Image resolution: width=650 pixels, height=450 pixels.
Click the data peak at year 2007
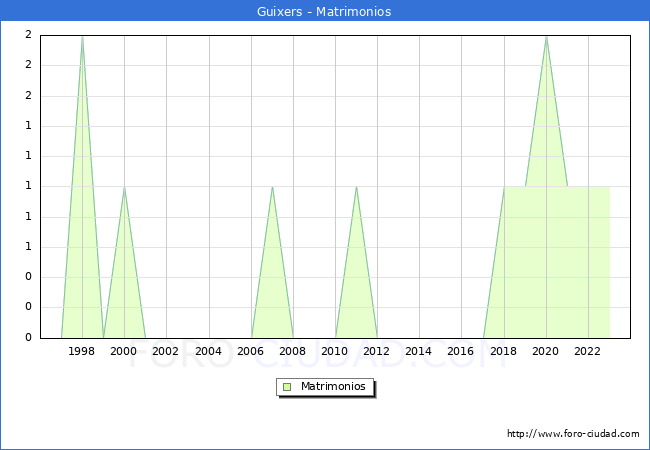(272, 187)
